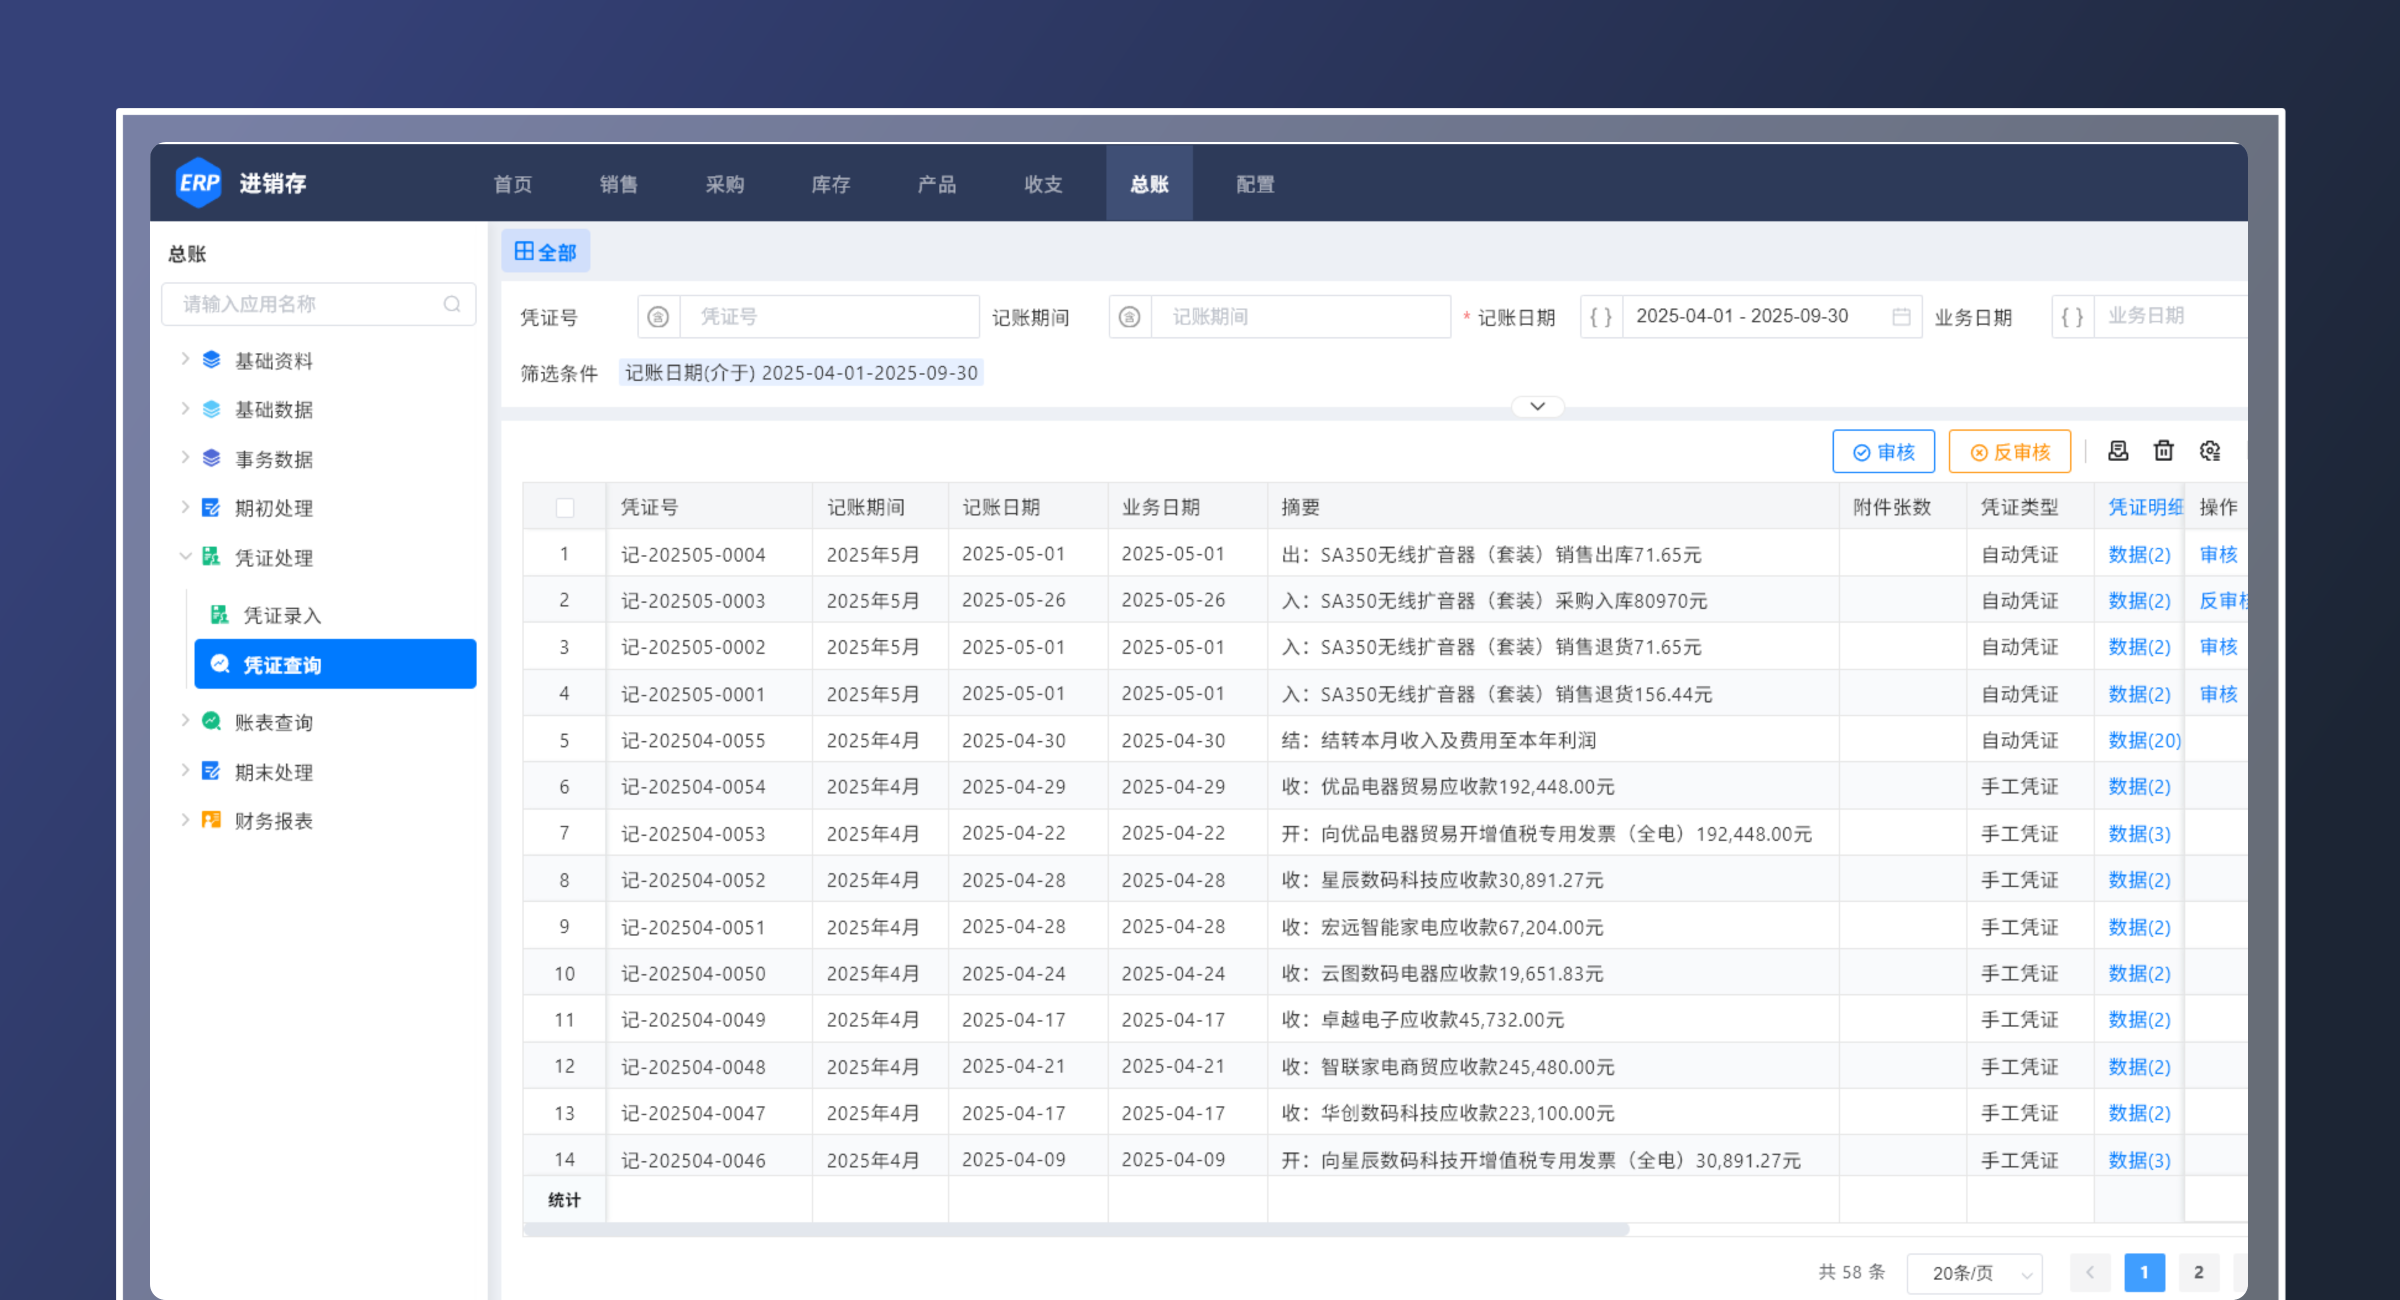
Task: Expand the 基础资料 sidebar section
Action: 274,360
